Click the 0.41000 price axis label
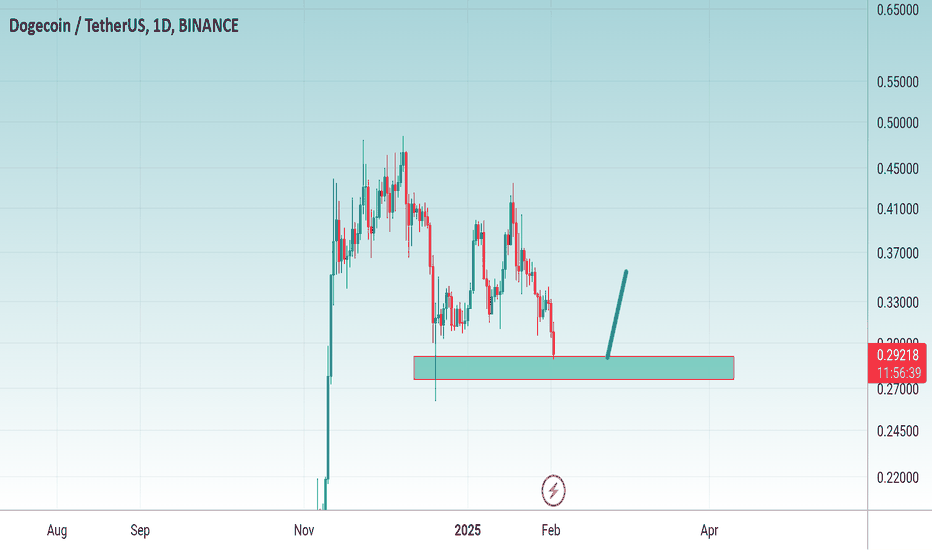 [898, 209]
